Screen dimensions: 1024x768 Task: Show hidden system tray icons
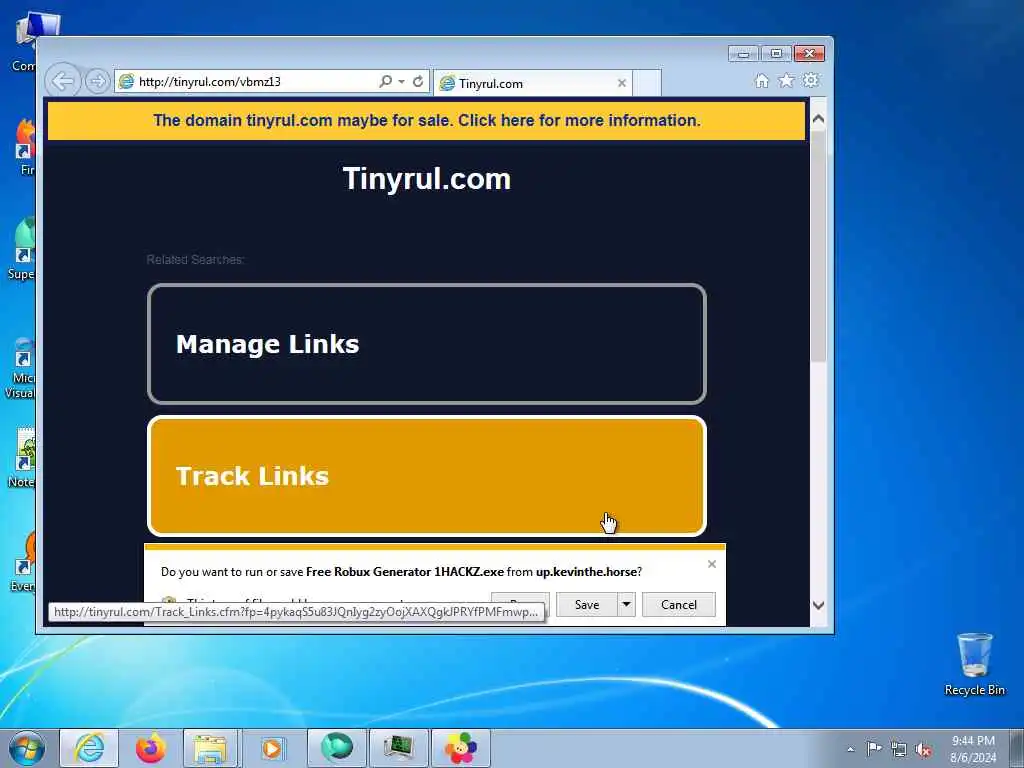850,750
